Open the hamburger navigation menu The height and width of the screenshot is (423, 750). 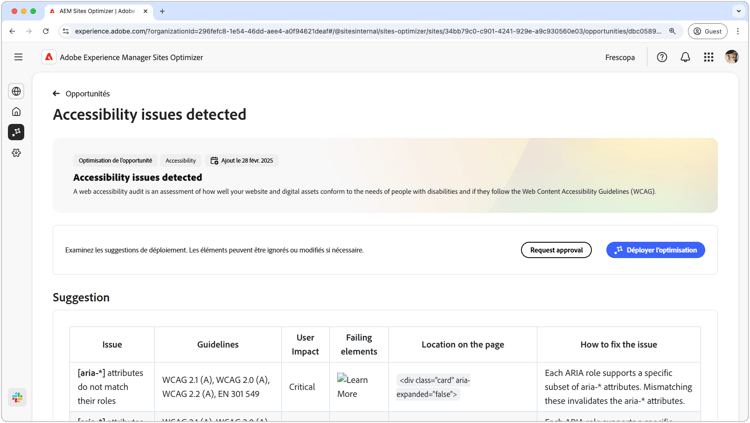click(x=18, y=57)
